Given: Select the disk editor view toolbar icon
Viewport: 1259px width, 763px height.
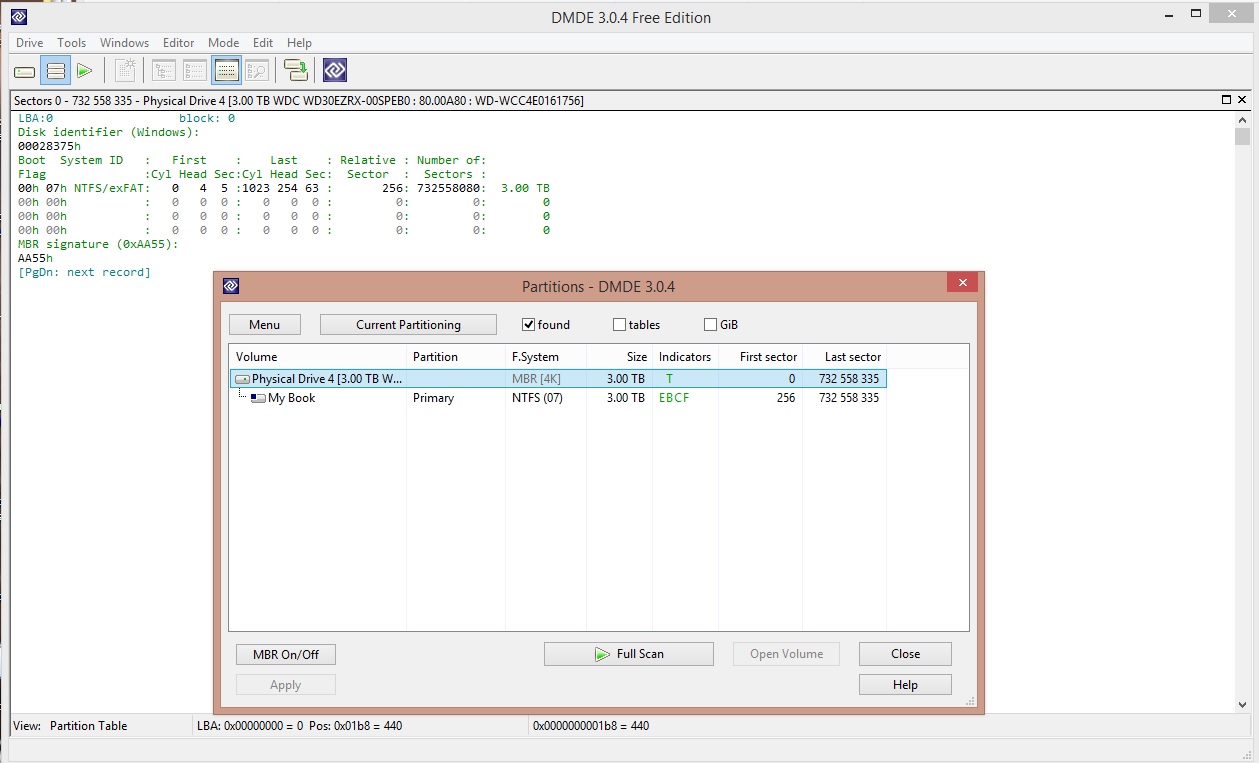Looking at the screenshot, I should 227,71.
